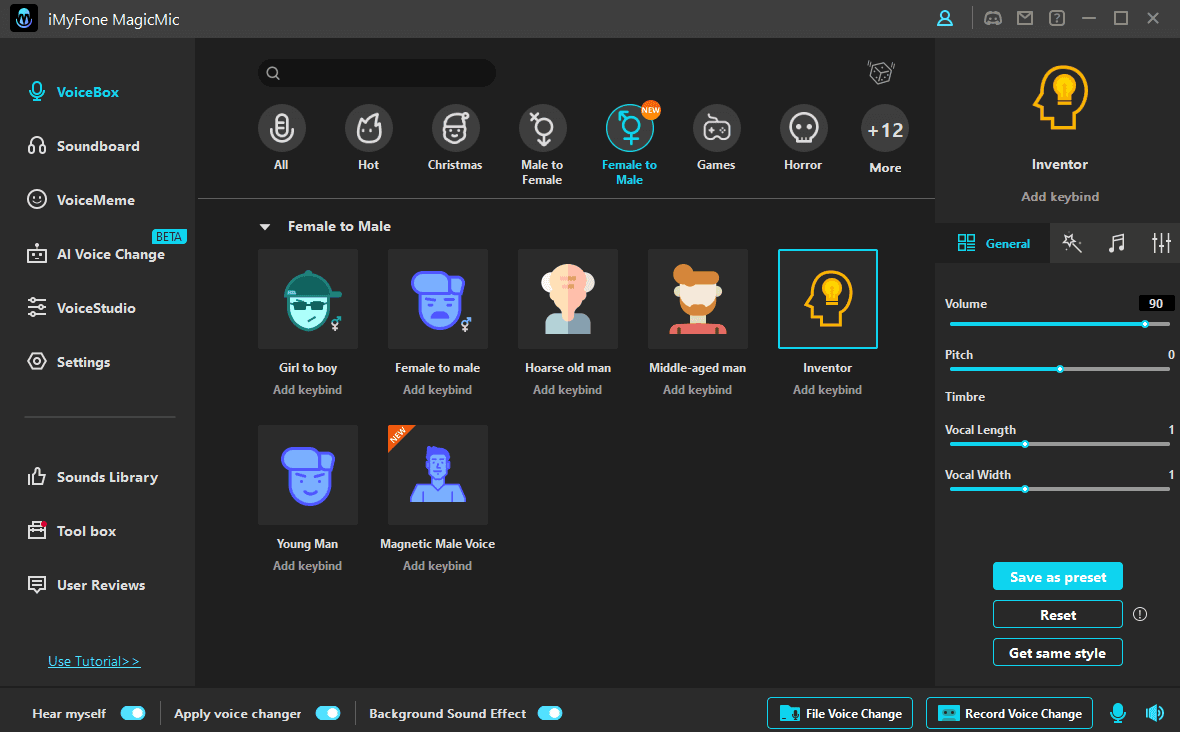The image size is (1180, 732).
Task: Open Tool box in sidebar
Action: pyautogui.click(x=72, y=531)
